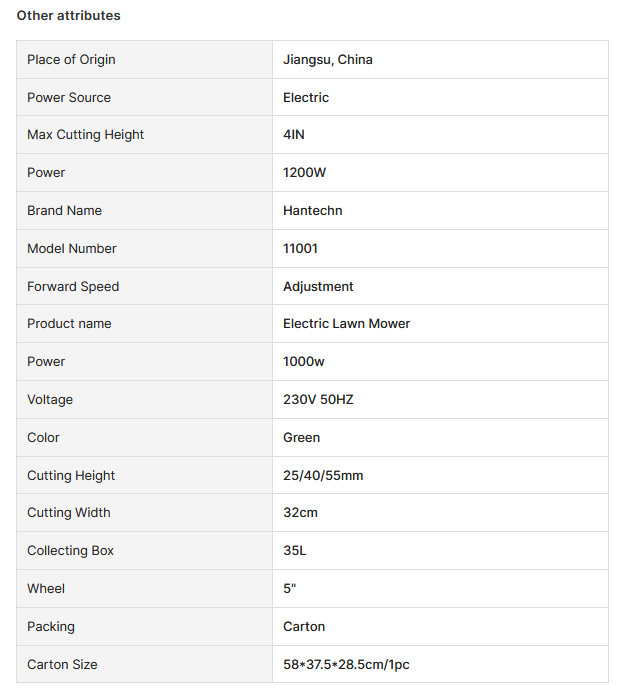The width and height of the screenshot is (624, 697).
Task: Click the "58*37.5*28.5cm/1pc" carton size value
Action: coord(347,665)
